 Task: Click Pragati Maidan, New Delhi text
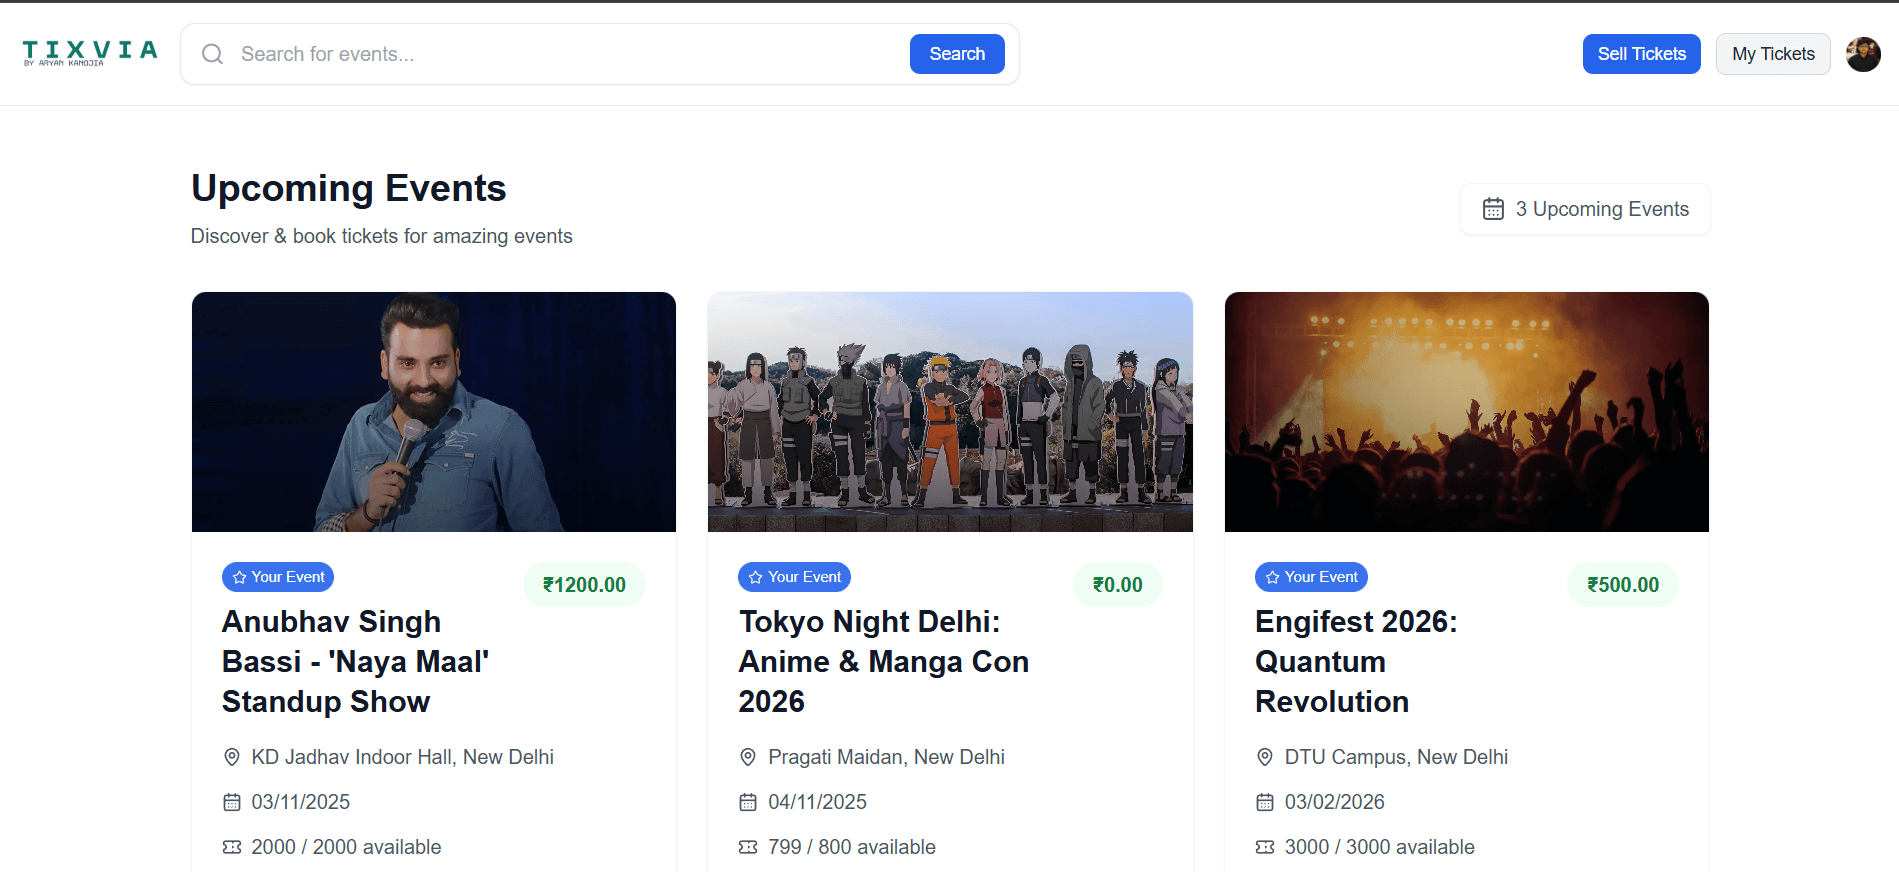pos(887,757)
